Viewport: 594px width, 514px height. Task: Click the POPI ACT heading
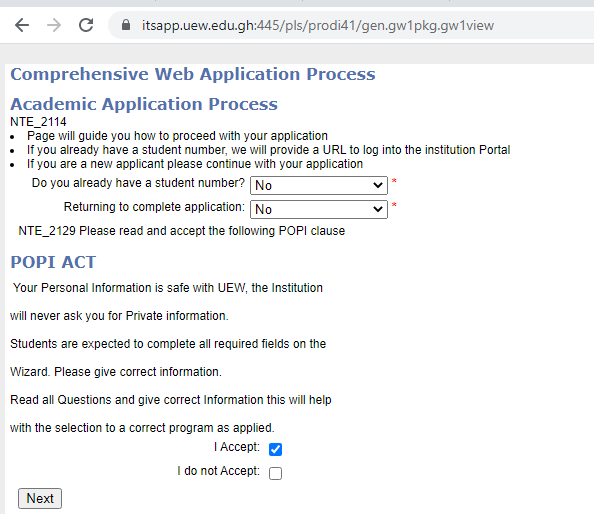point(53,262)
